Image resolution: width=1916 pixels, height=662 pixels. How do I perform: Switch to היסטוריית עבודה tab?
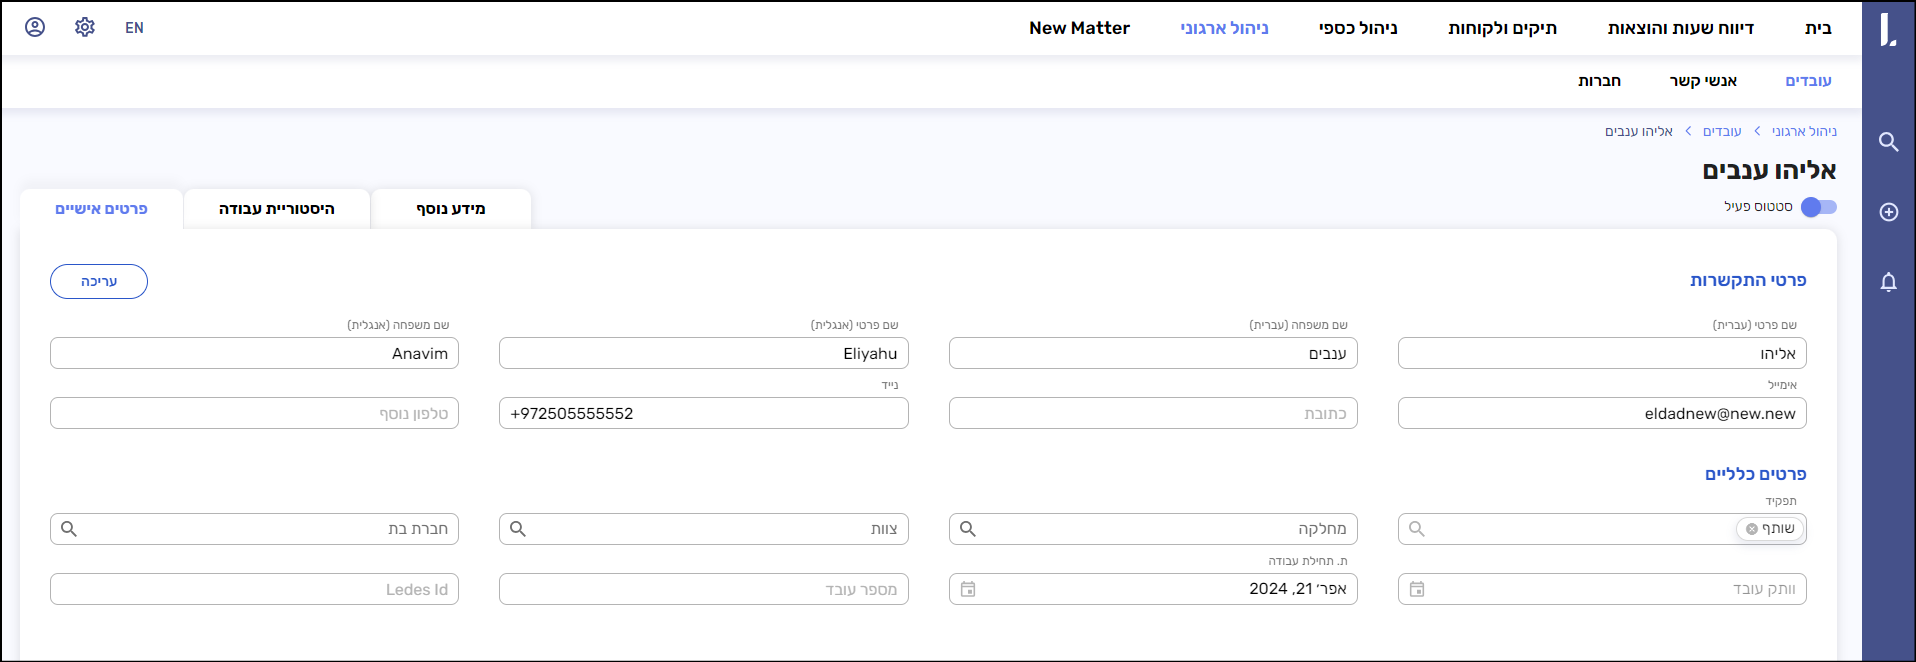click(277, 209)
